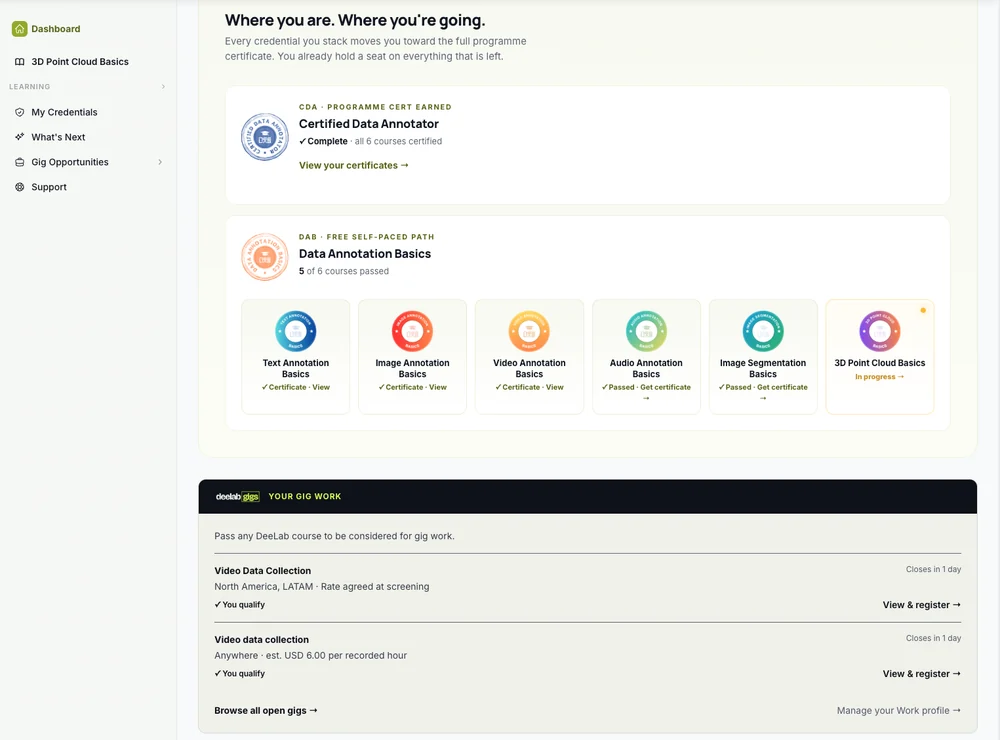The height and width of the screenshot is (740, 1000).
Task: Expand the Gig Opportunities chevron
Action: click(160, 162)
